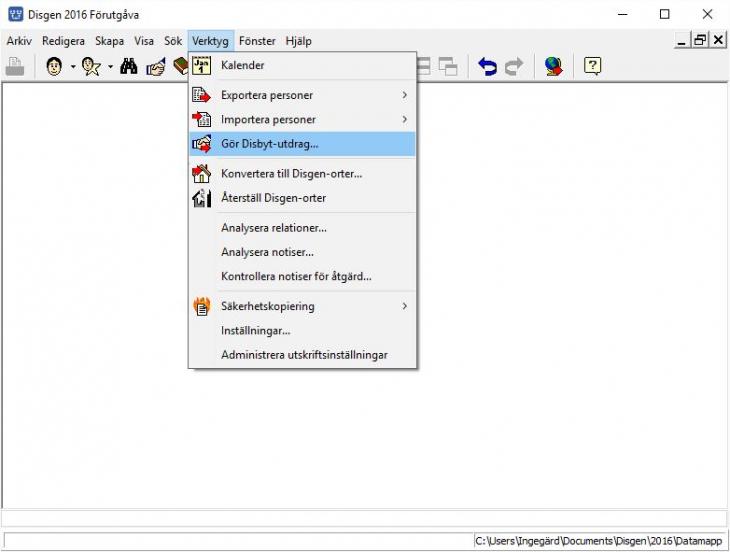Choose Analysera notiser... entry

302,252
